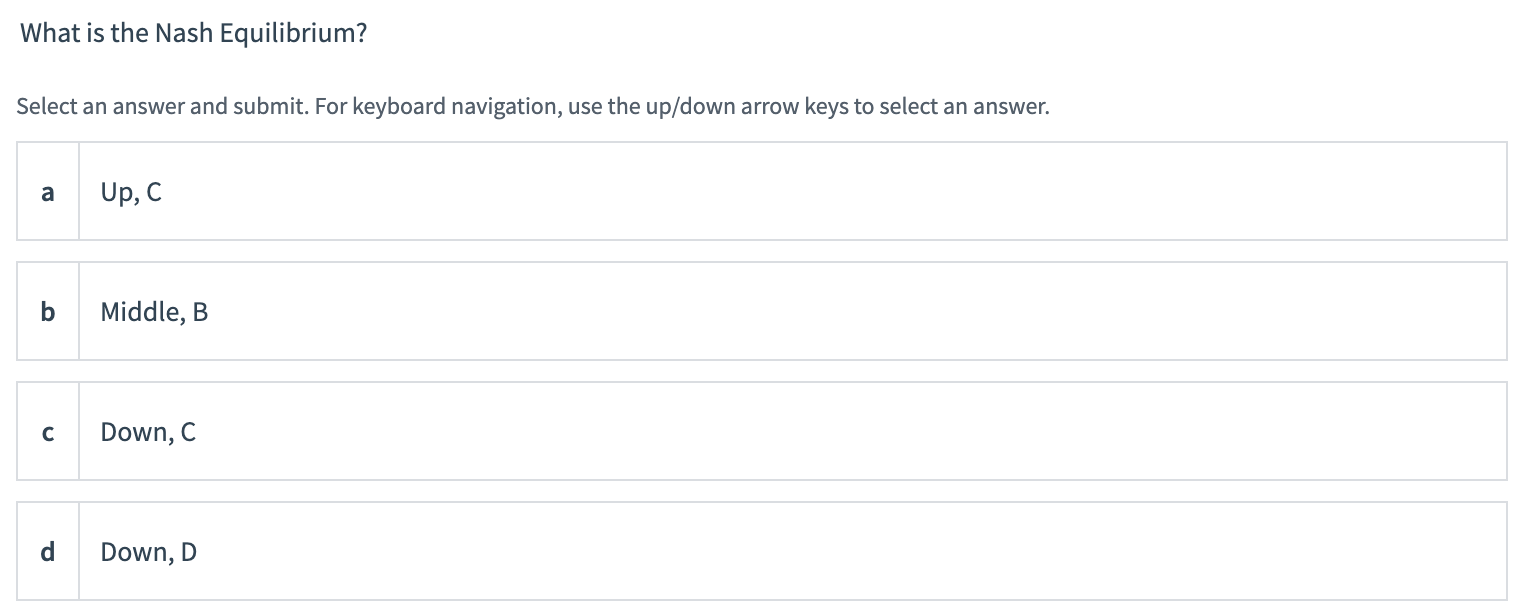Screen dimensions: 1538x614
Task: Click the letter label 'd' beside Down, D
Action: coord(47,552)
